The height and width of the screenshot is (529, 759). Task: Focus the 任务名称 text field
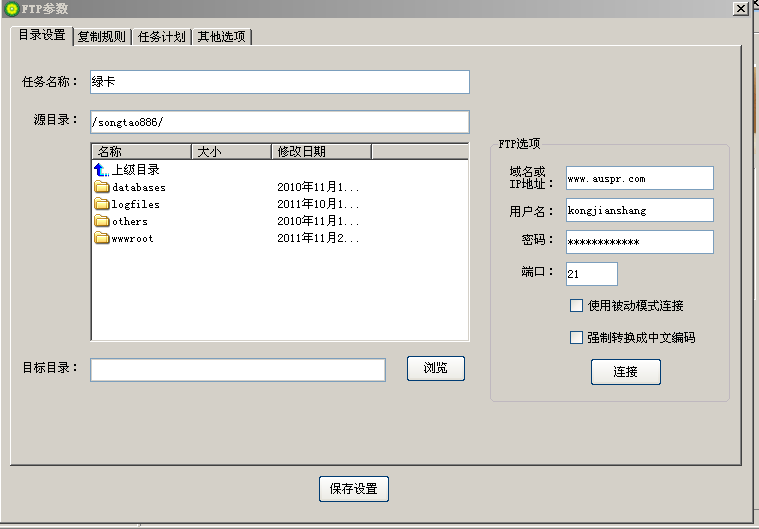pos(279,82)
